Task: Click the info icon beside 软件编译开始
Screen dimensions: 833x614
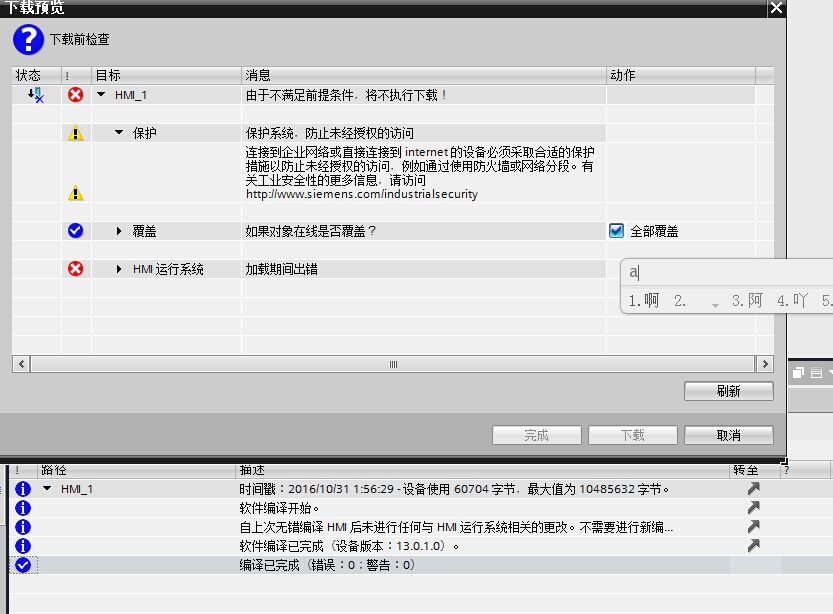Action: click(x=23, y=508)
